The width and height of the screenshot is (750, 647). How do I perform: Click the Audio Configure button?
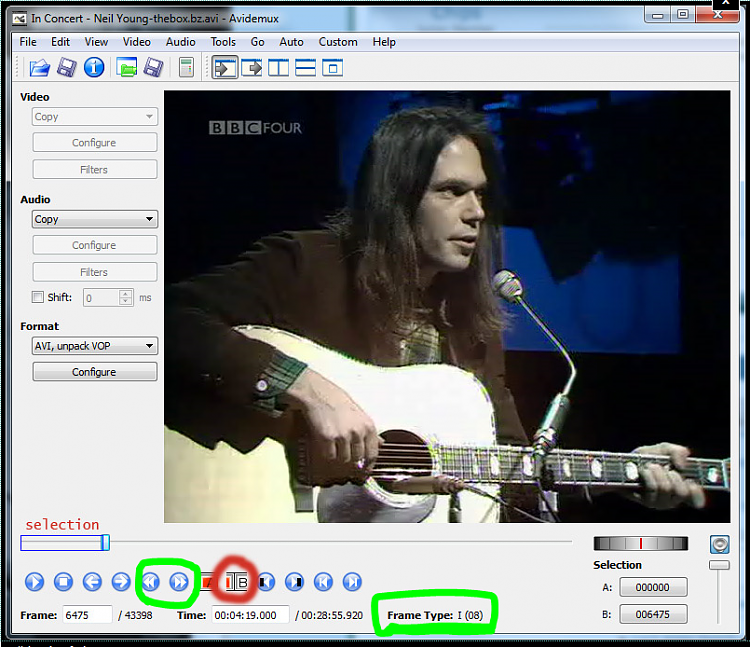tap(95, 245)
